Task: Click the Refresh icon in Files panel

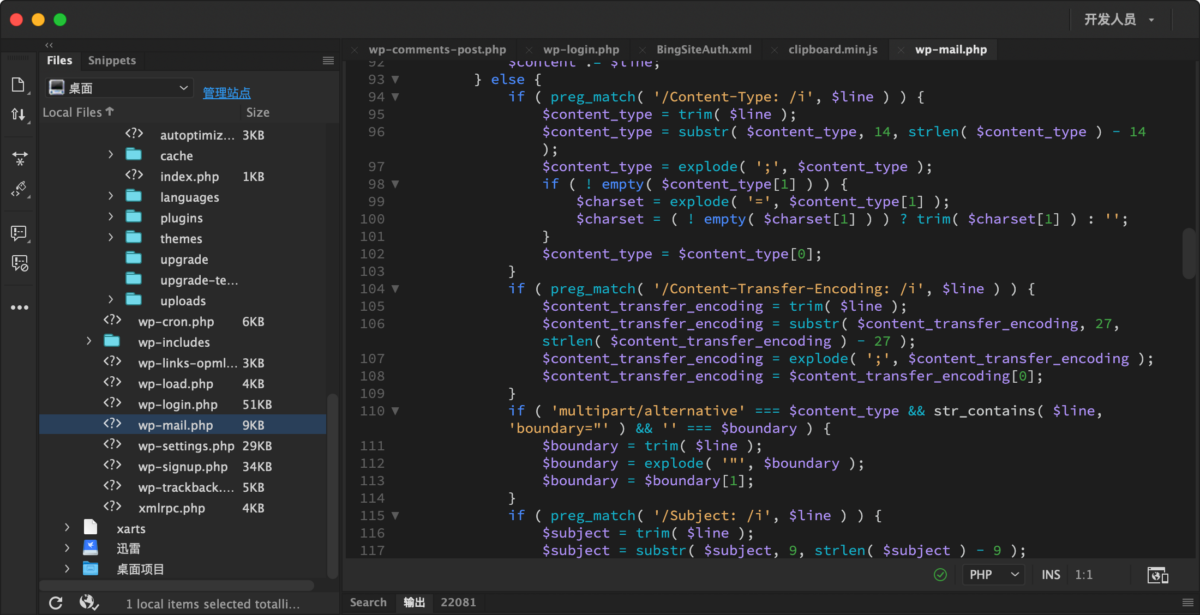Action: [x=56, y=603]
